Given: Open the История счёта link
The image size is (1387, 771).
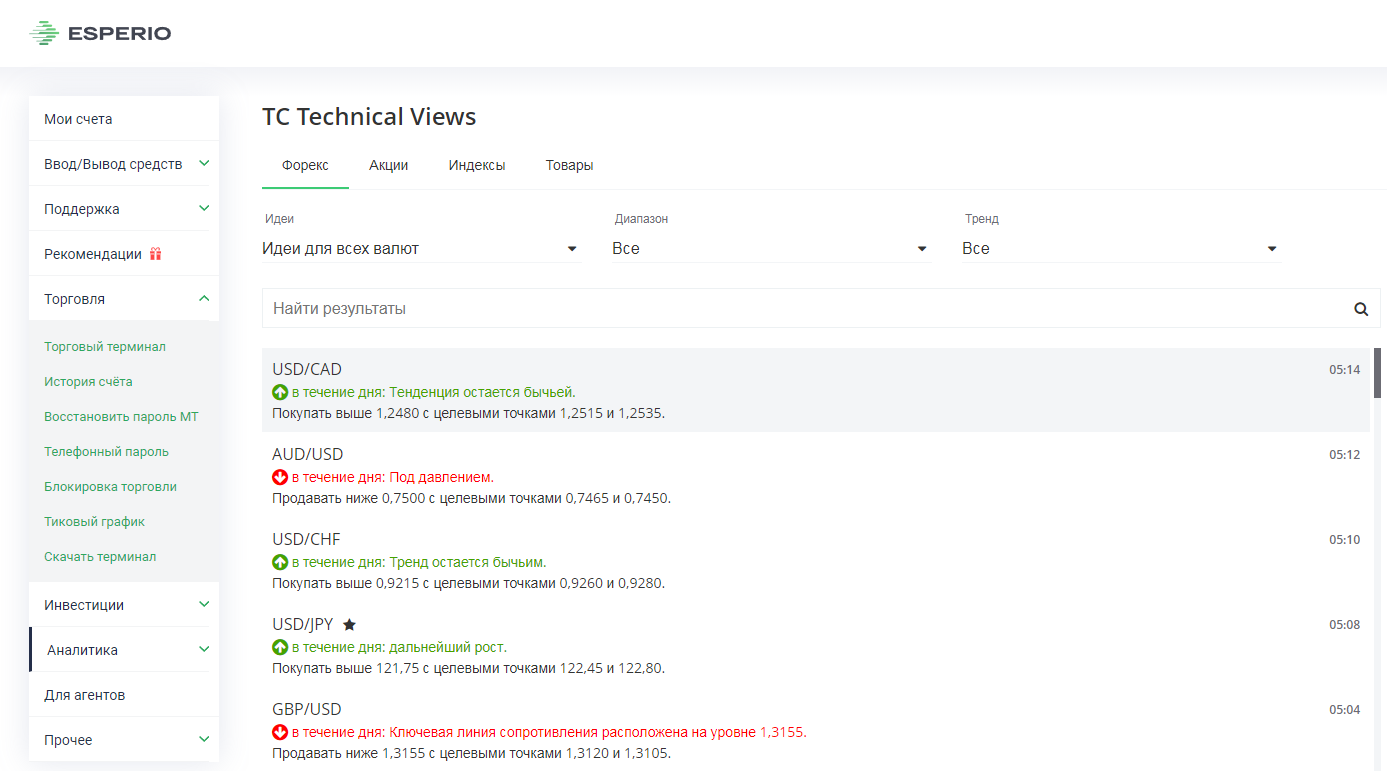Looking at the screenshot, I should (88, 381).
